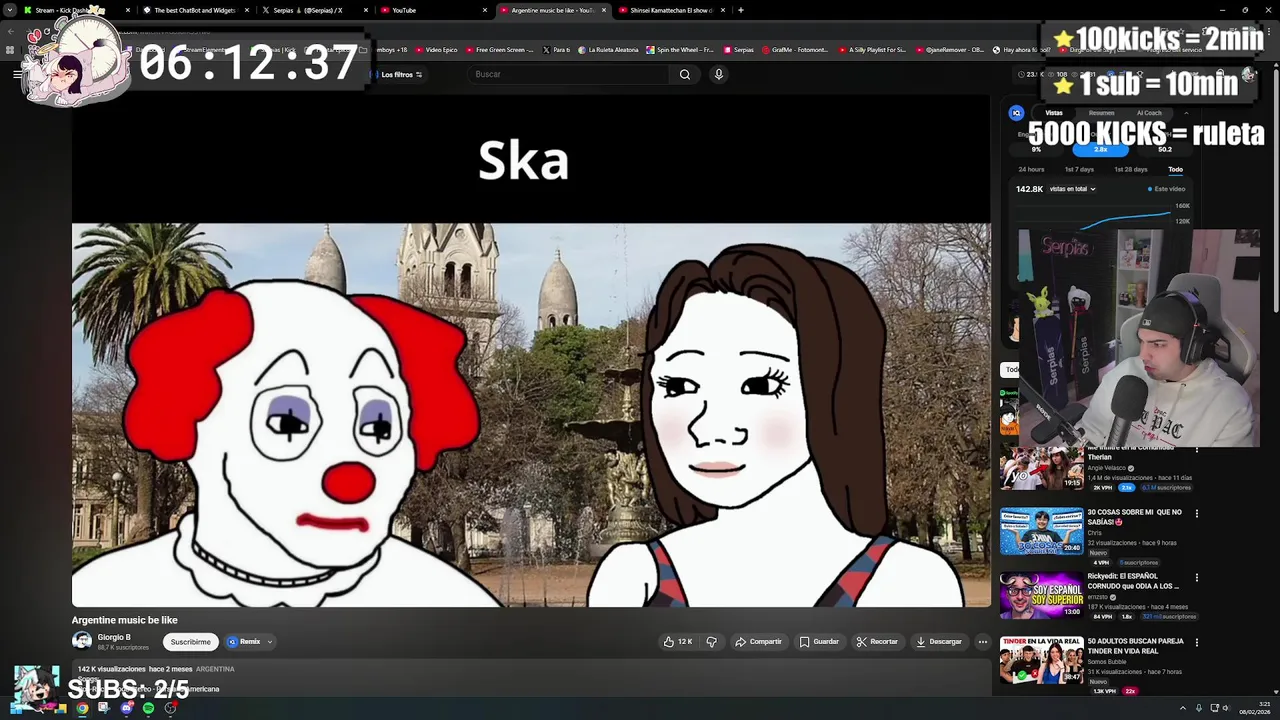Select the 'Todo' stats range
This screenshot has width=1280, height=720.
click(1175, 170)
